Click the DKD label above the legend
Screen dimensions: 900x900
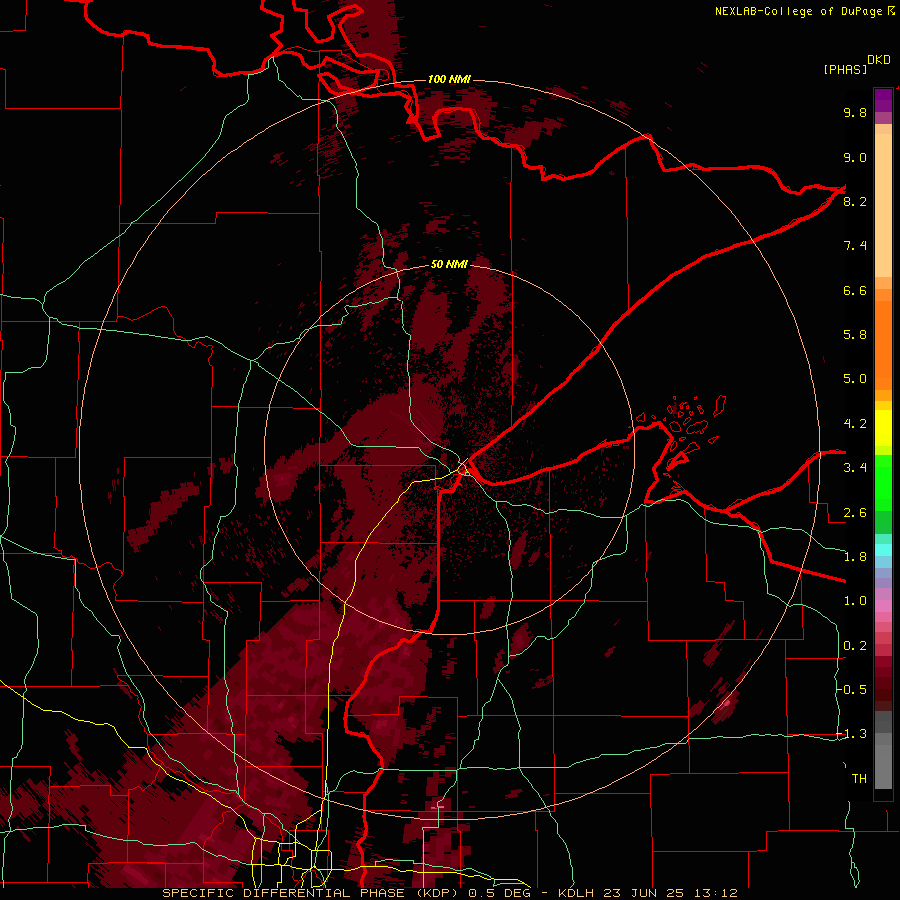pos(879,60)
